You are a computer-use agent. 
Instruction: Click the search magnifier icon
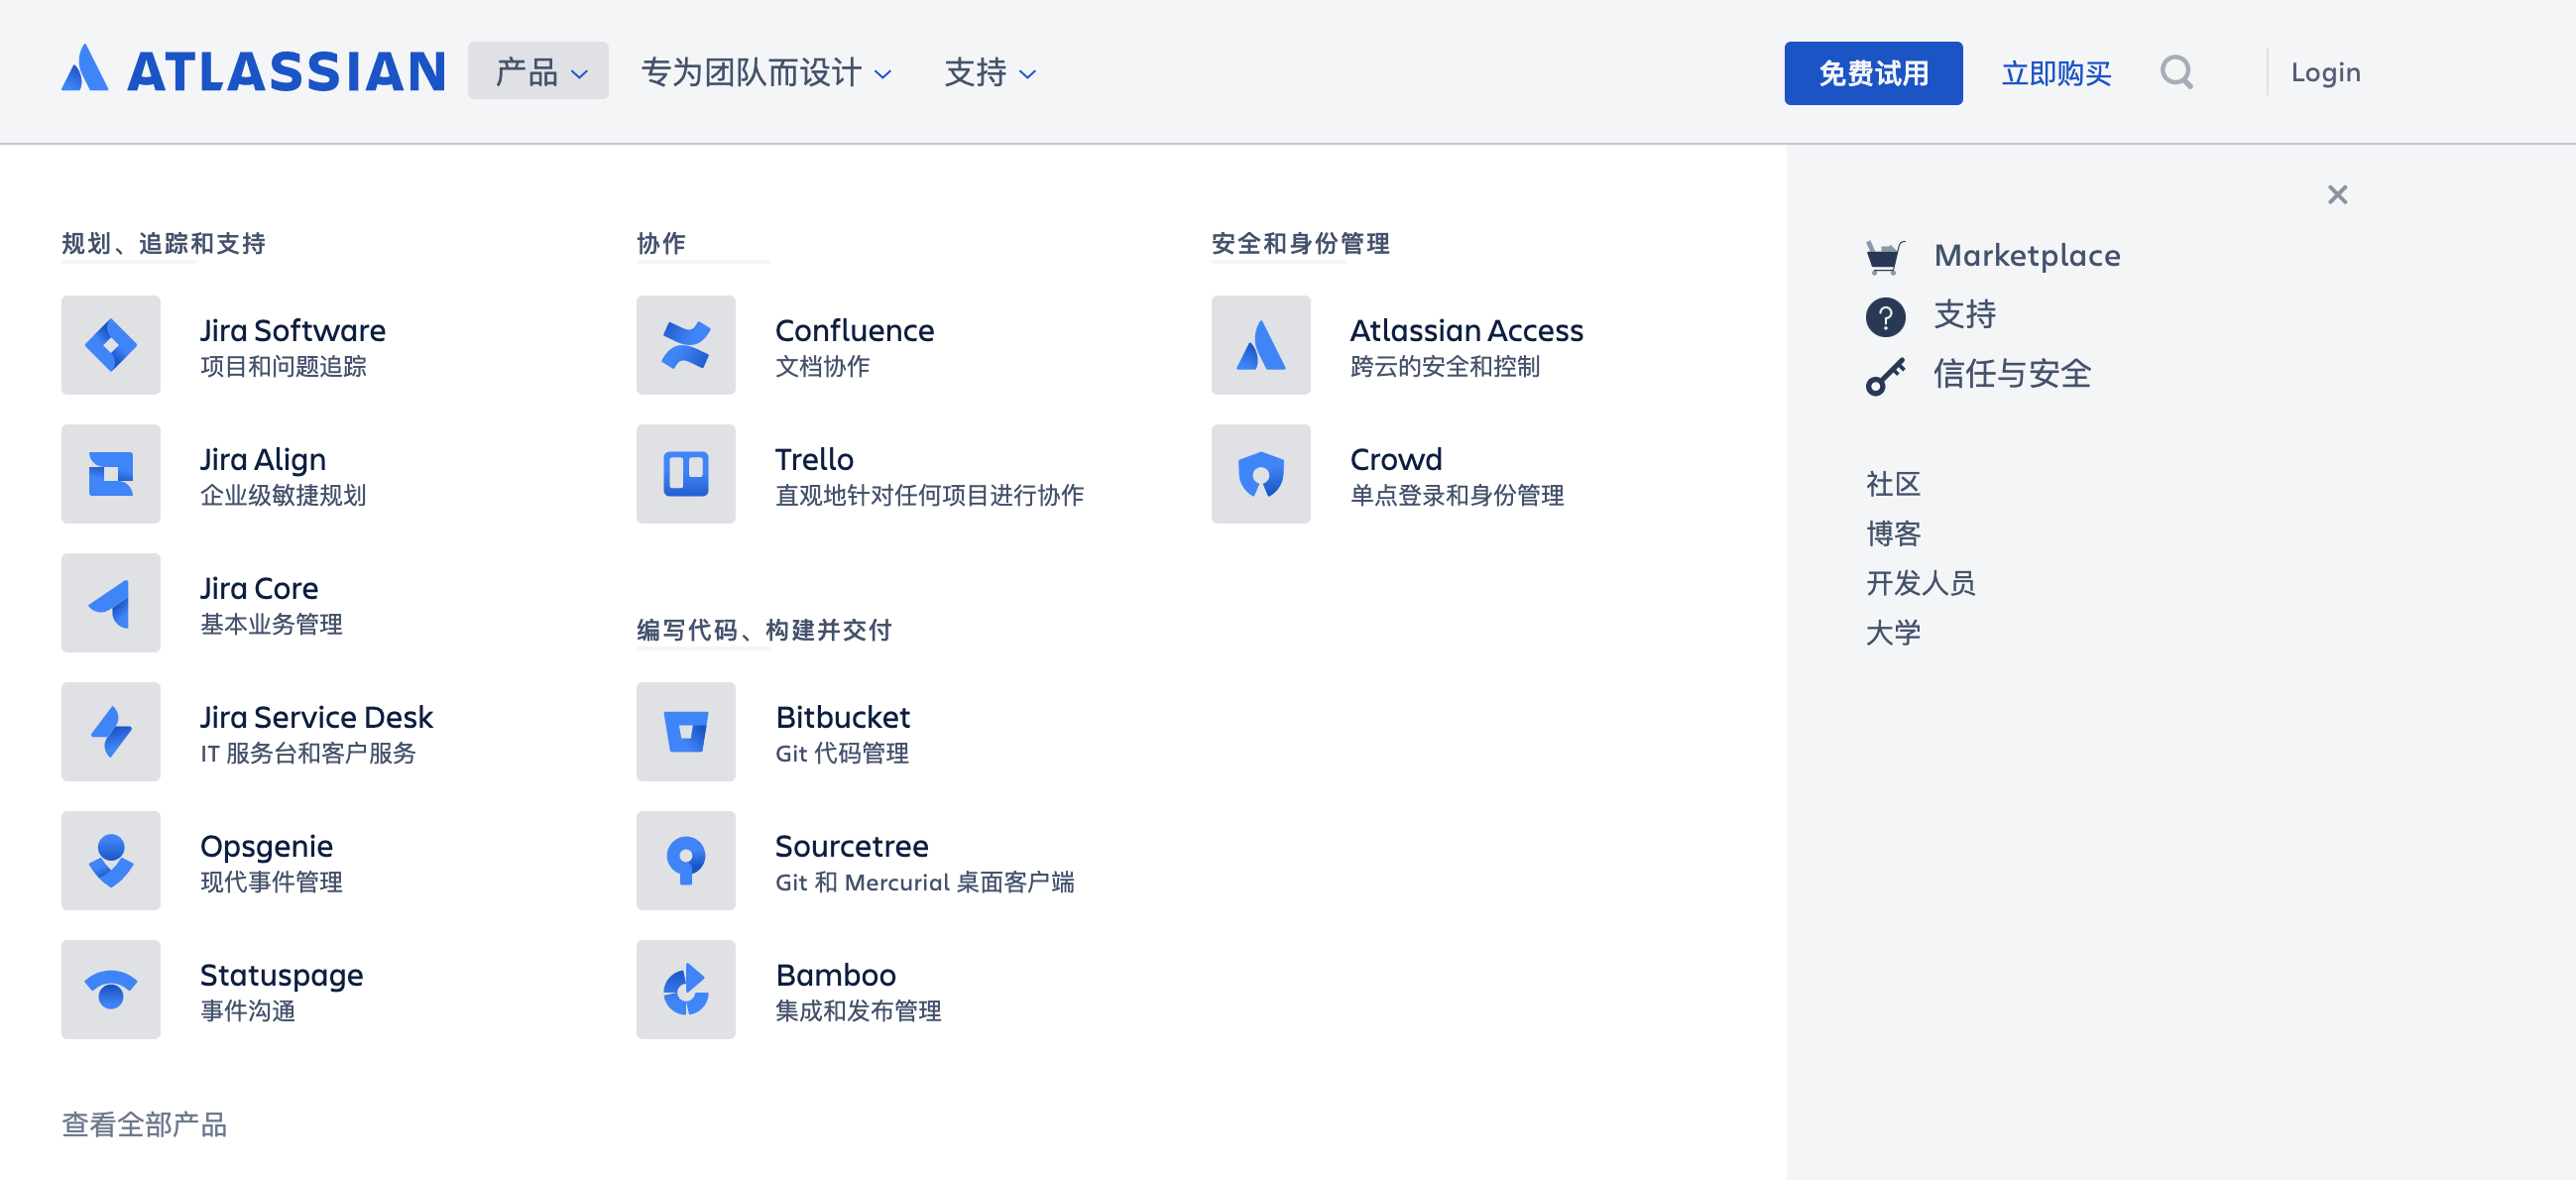[2176, 73]
